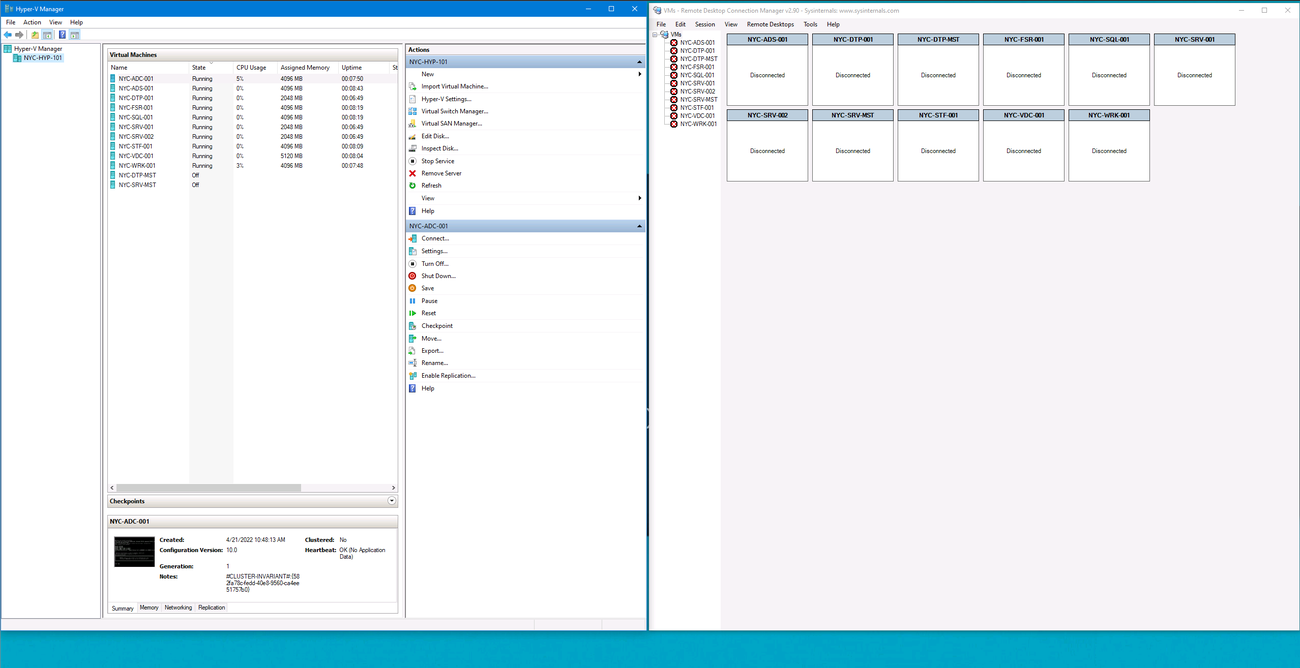Screen dimensions: 1300x668
Task: Click the Virtual Switch Manager icon
Action: coord(412,111)
